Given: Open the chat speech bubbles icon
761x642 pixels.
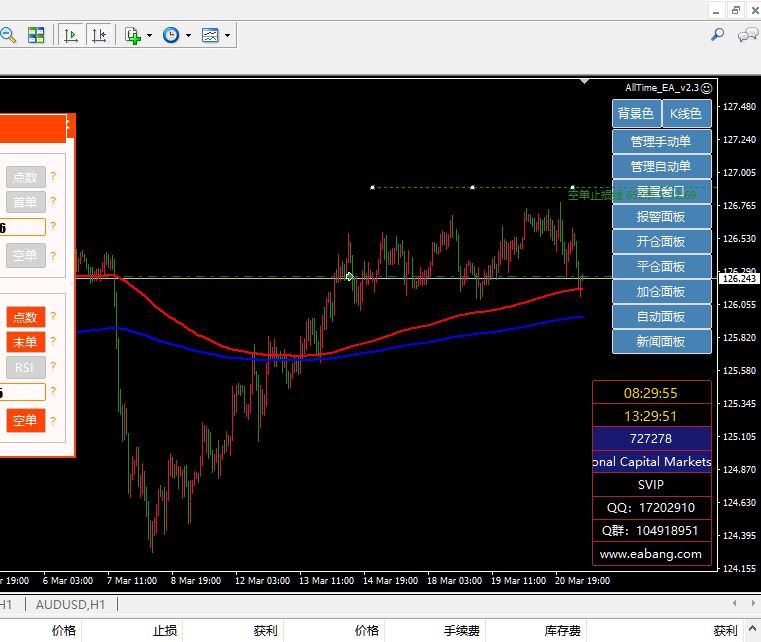Looking at the screenshot, I should click(747, 35).
